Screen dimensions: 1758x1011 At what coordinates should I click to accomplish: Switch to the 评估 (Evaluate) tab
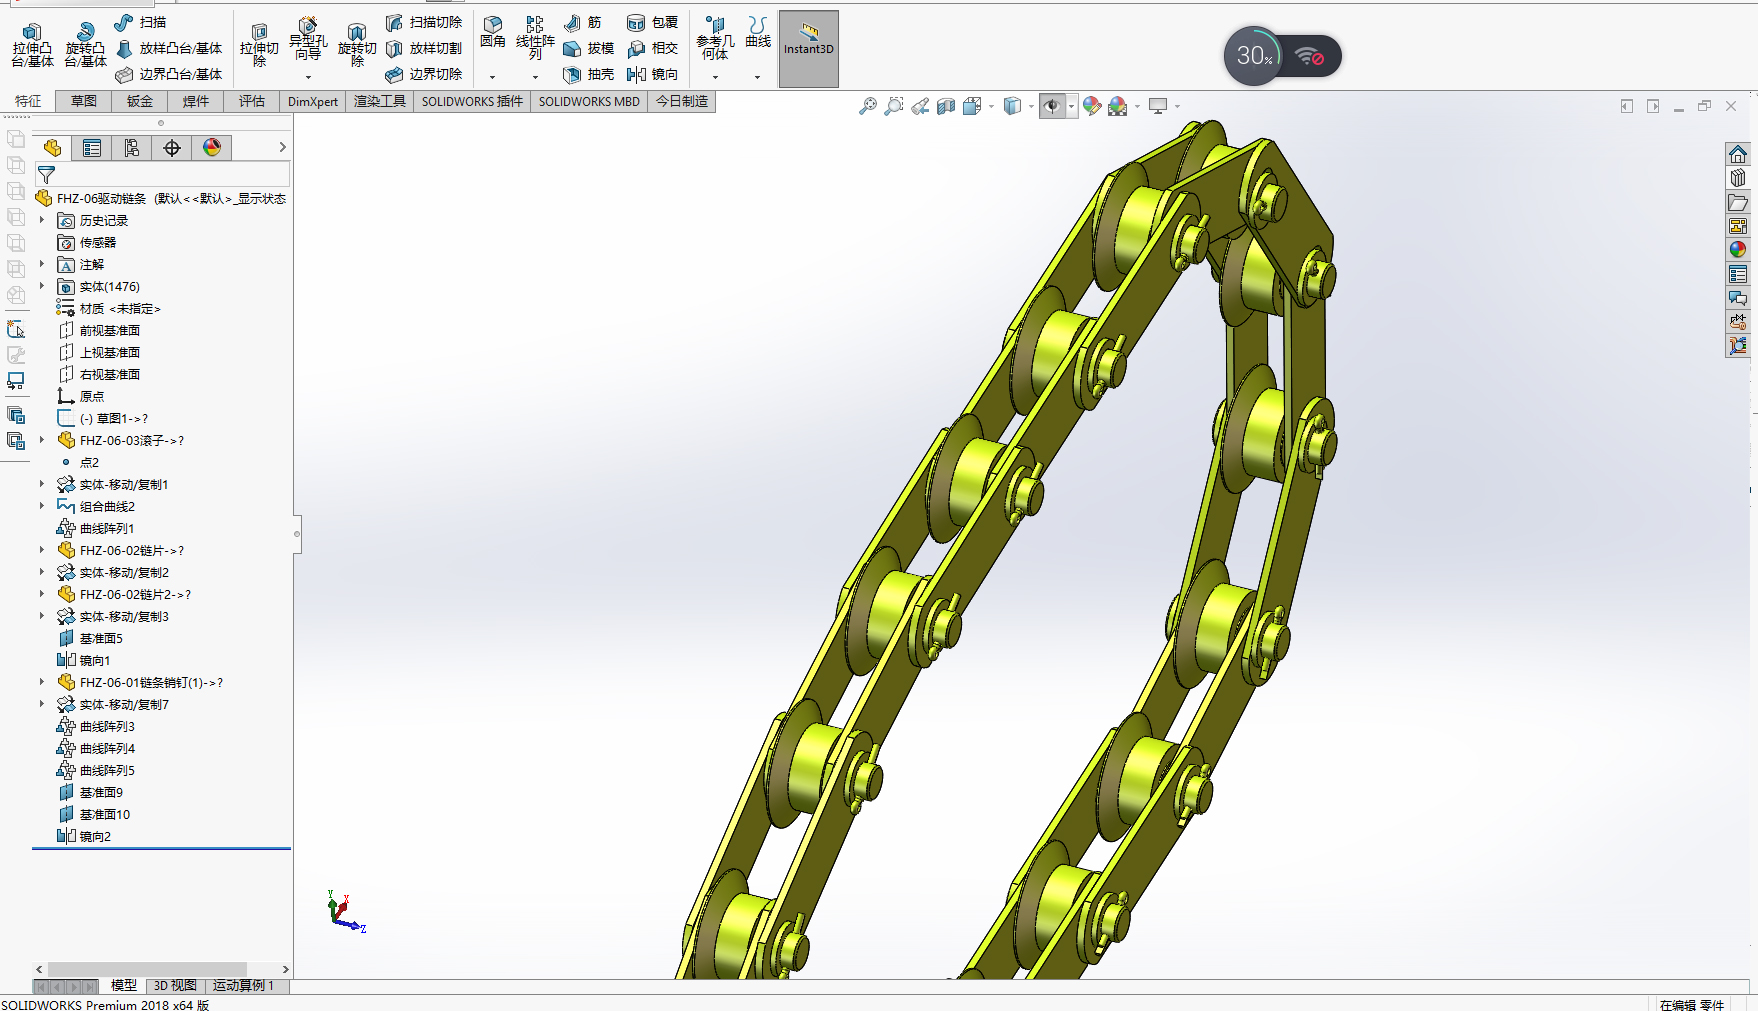[x=252, y=101]
